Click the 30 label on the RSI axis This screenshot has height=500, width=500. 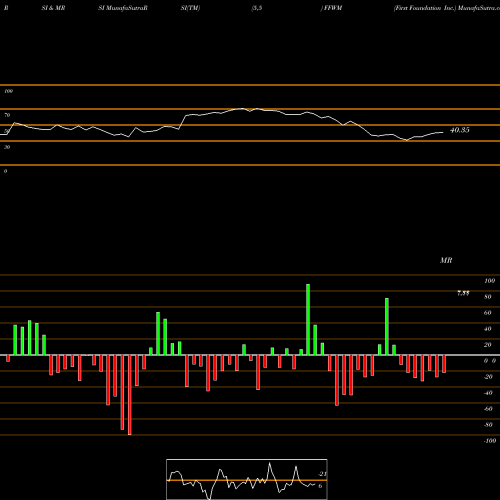(7, 147)
